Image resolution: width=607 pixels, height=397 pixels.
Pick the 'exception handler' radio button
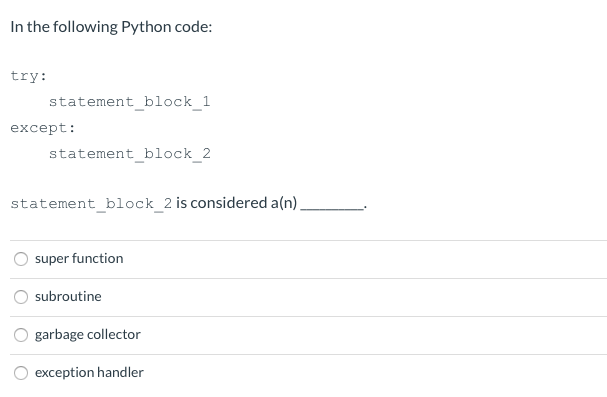tap(21, 373)
